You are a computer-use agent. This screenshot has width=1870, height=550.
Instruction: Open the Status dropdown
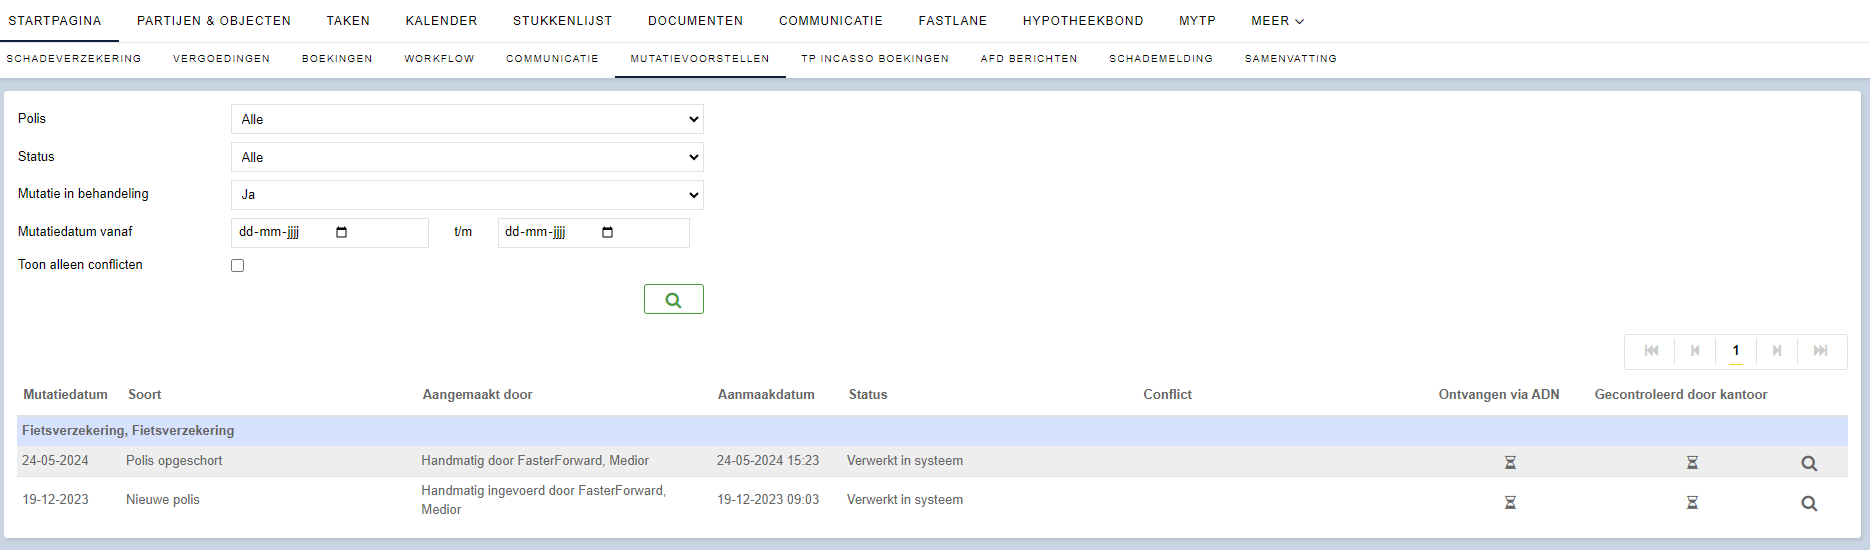467,157
